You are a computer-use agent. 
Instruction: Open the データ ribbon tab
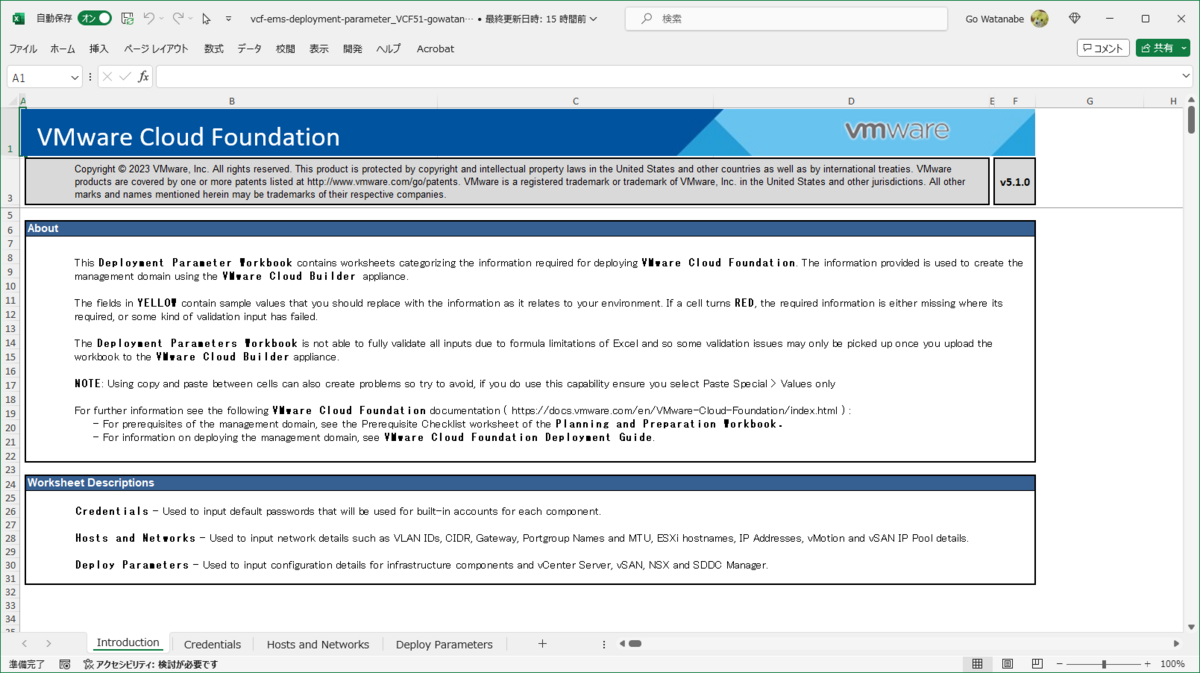[x=249, y=48]
